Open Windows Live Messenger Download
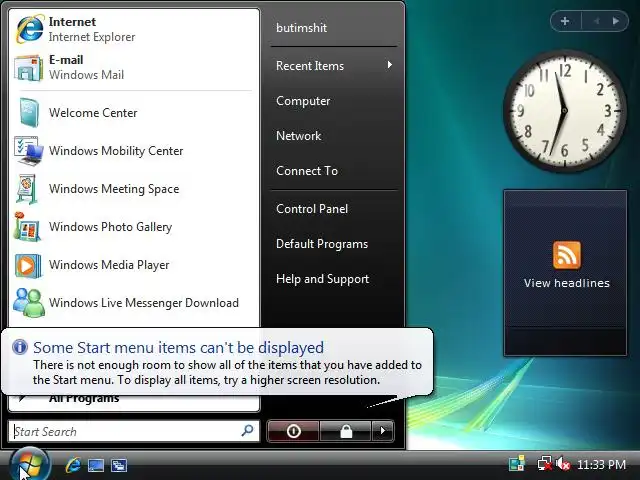The image size is (640, 480). click(x=134, y=302)
